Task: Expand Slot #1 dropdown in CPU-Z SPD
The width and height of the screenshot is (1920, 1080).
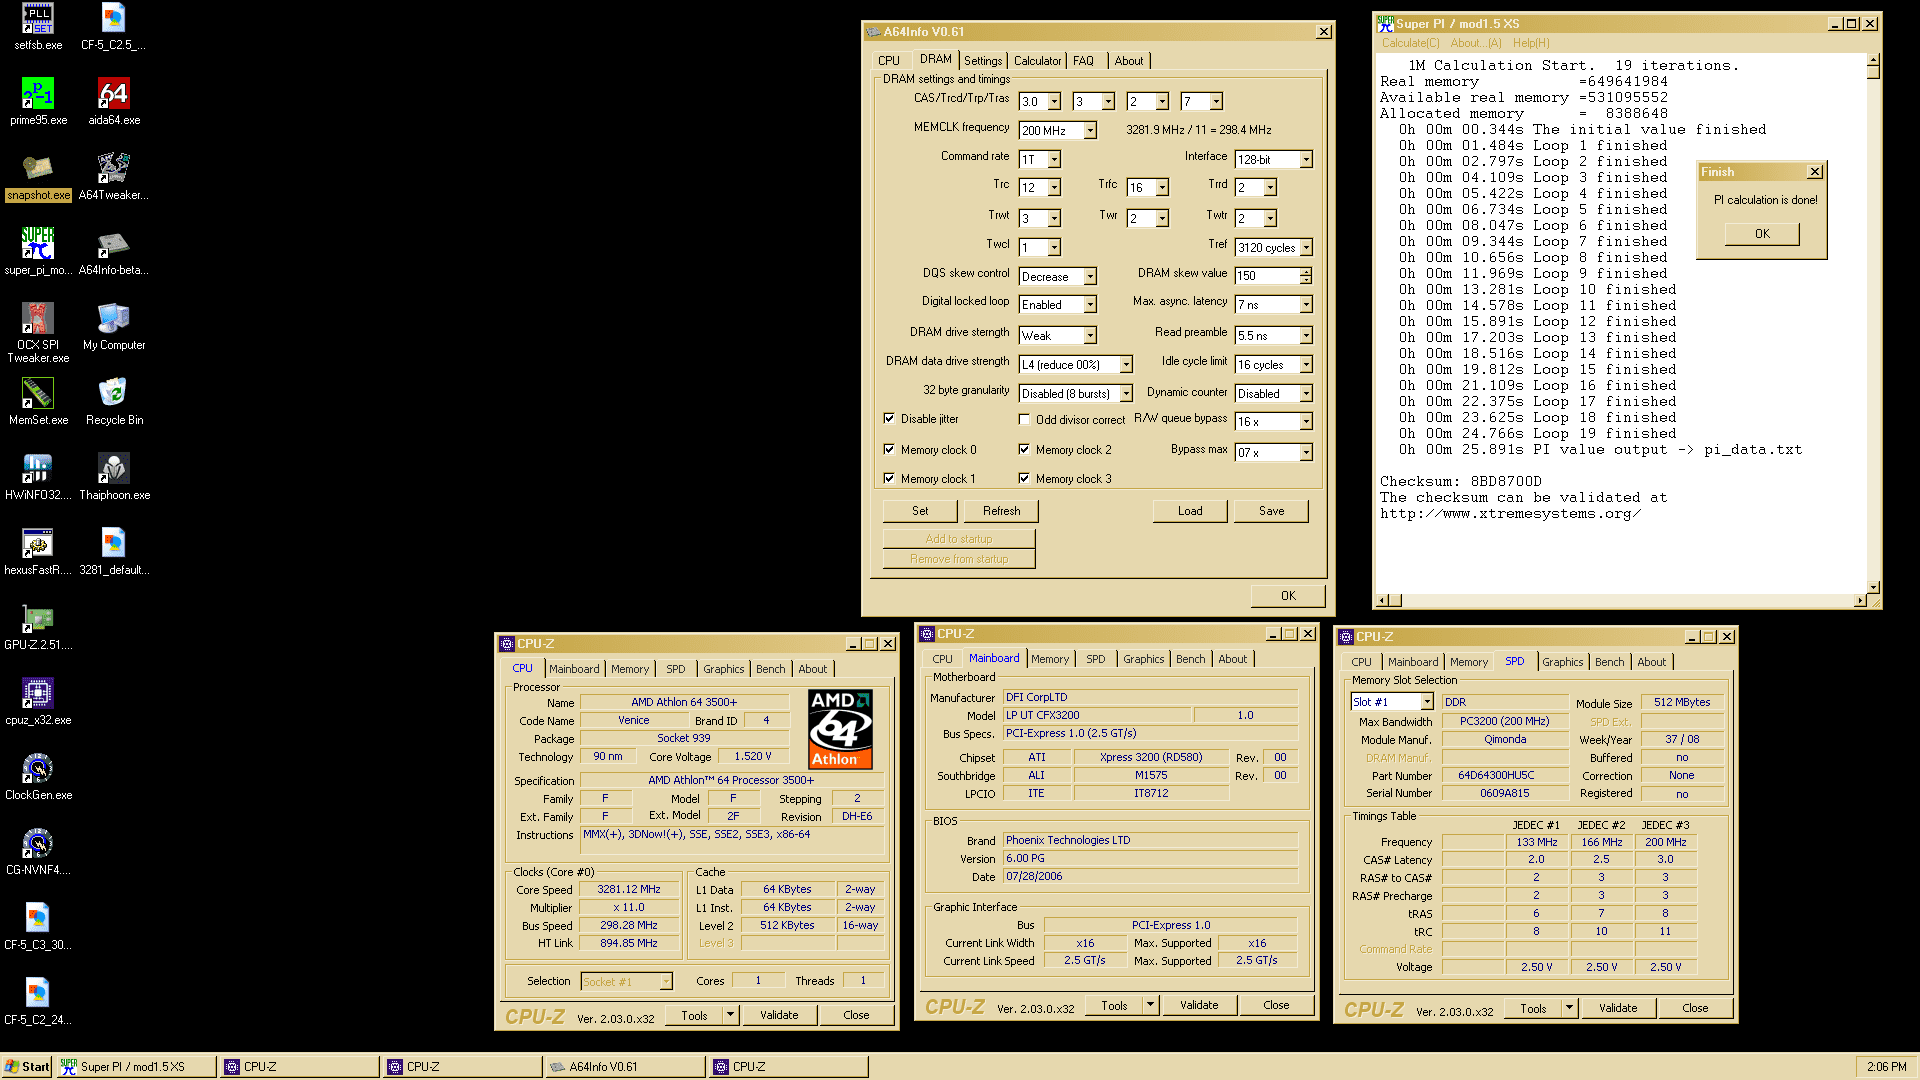Action: click(1427, 702)
